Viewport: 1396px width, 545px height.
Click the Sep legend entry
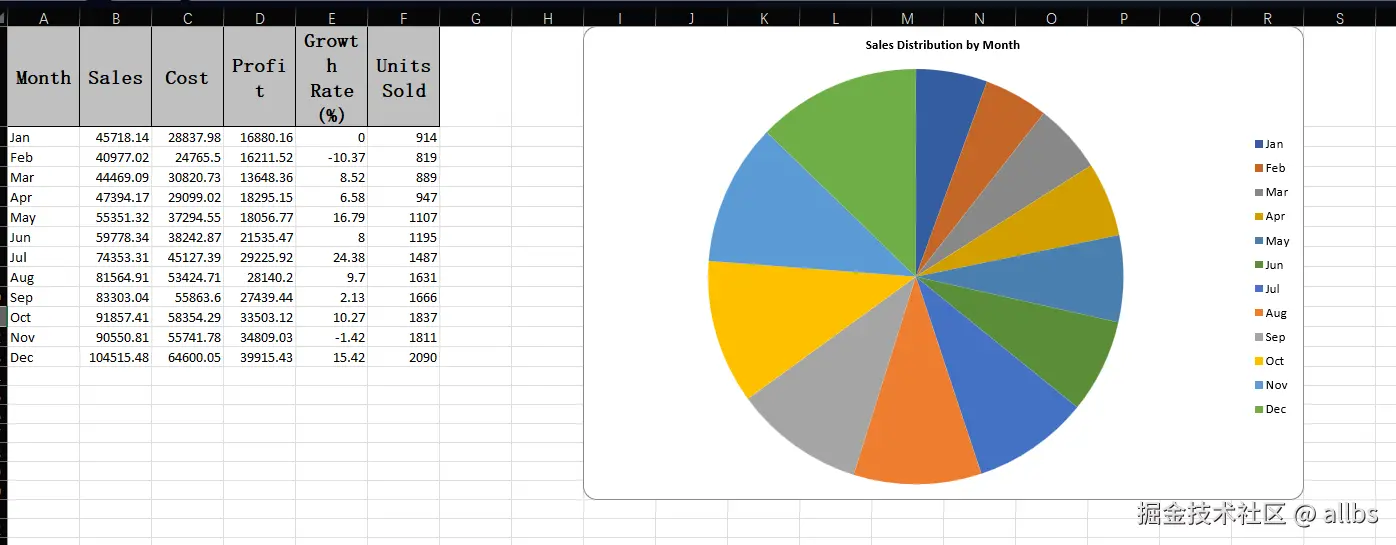[1270, 337]
